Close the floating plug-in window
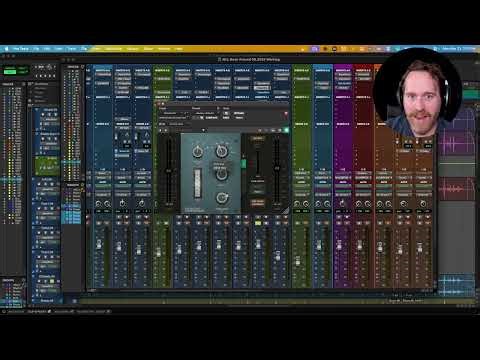The image size is (480, 360). [x=159, y=104]
